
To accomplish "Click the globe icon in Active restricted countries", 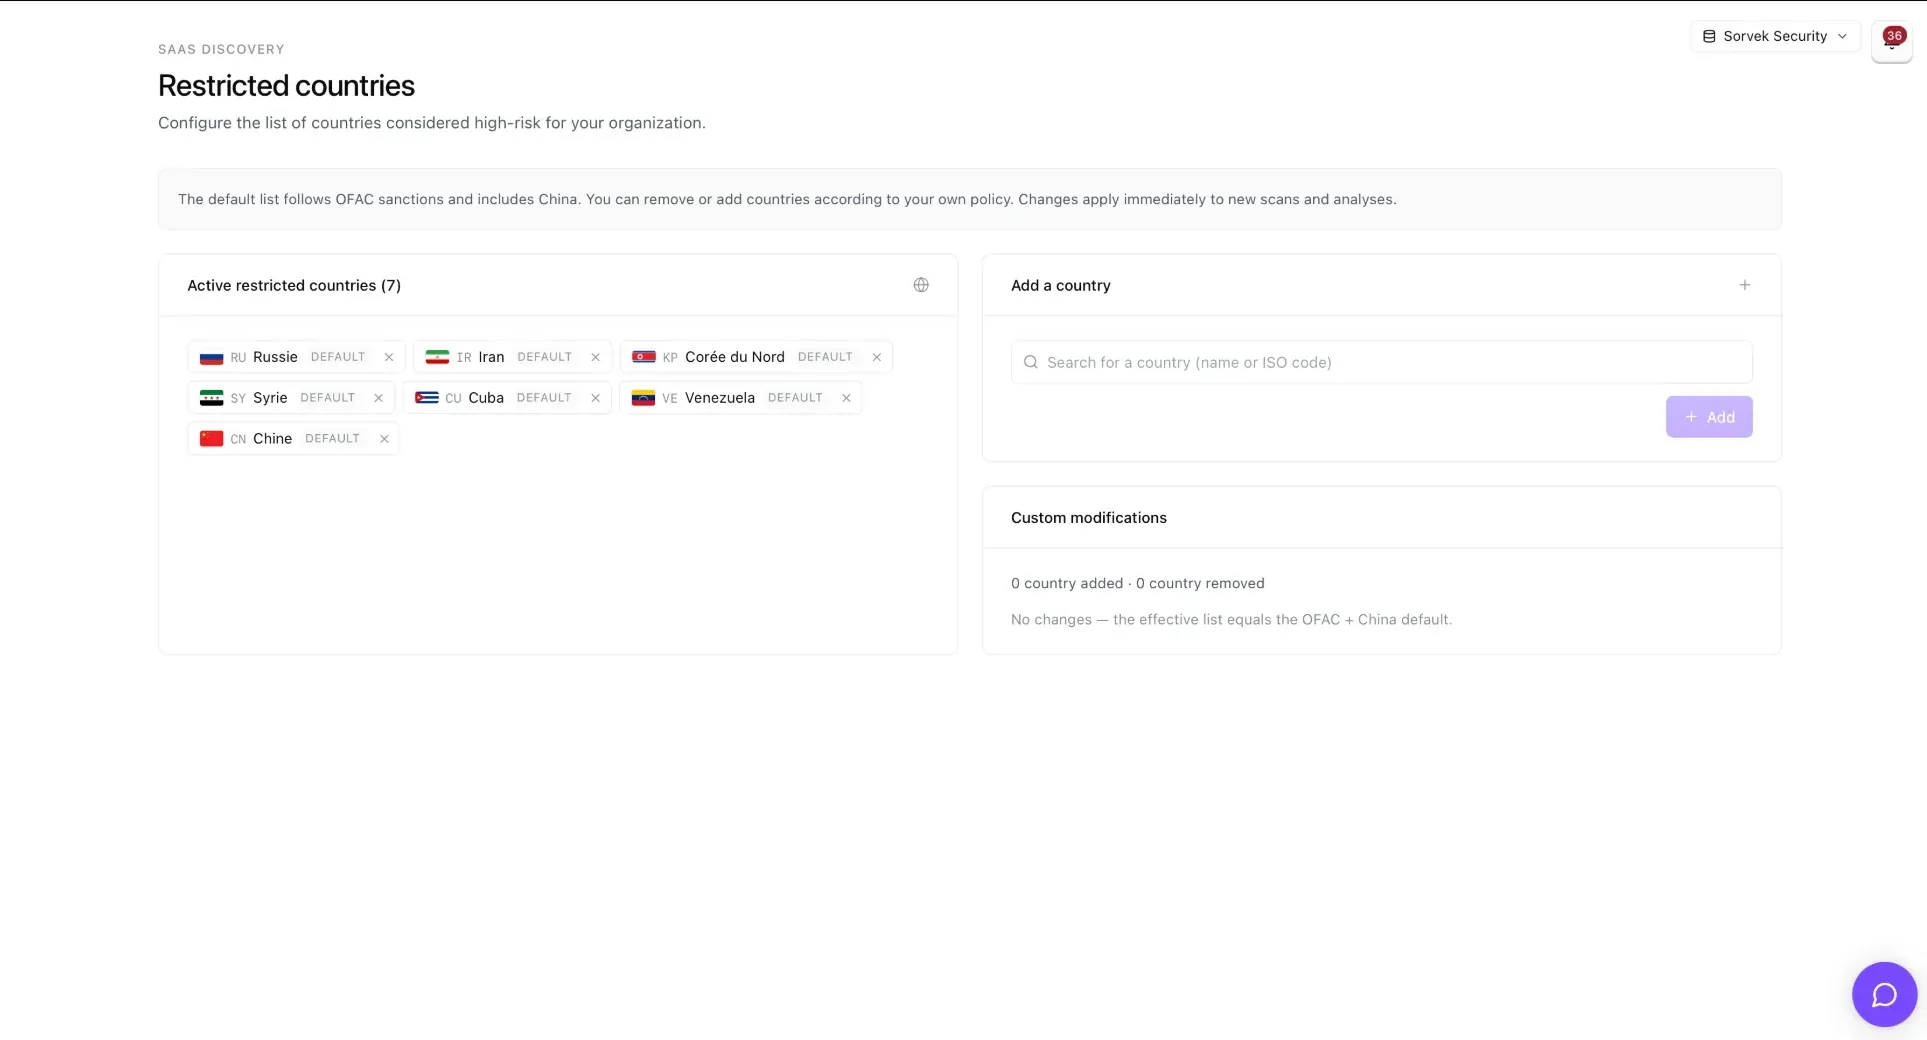I will tap(921, 285).
